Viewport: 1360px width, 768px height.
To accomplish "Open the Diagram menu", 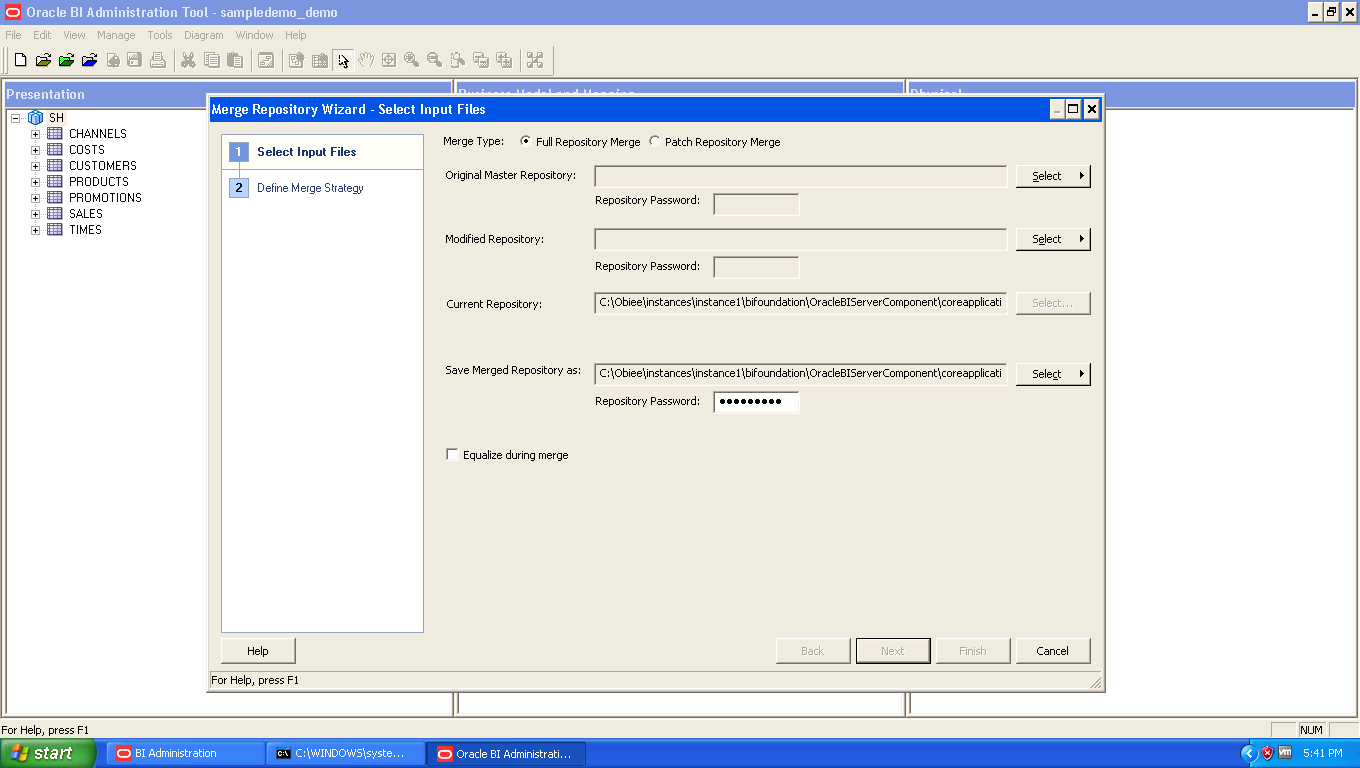I will (204, 35).
